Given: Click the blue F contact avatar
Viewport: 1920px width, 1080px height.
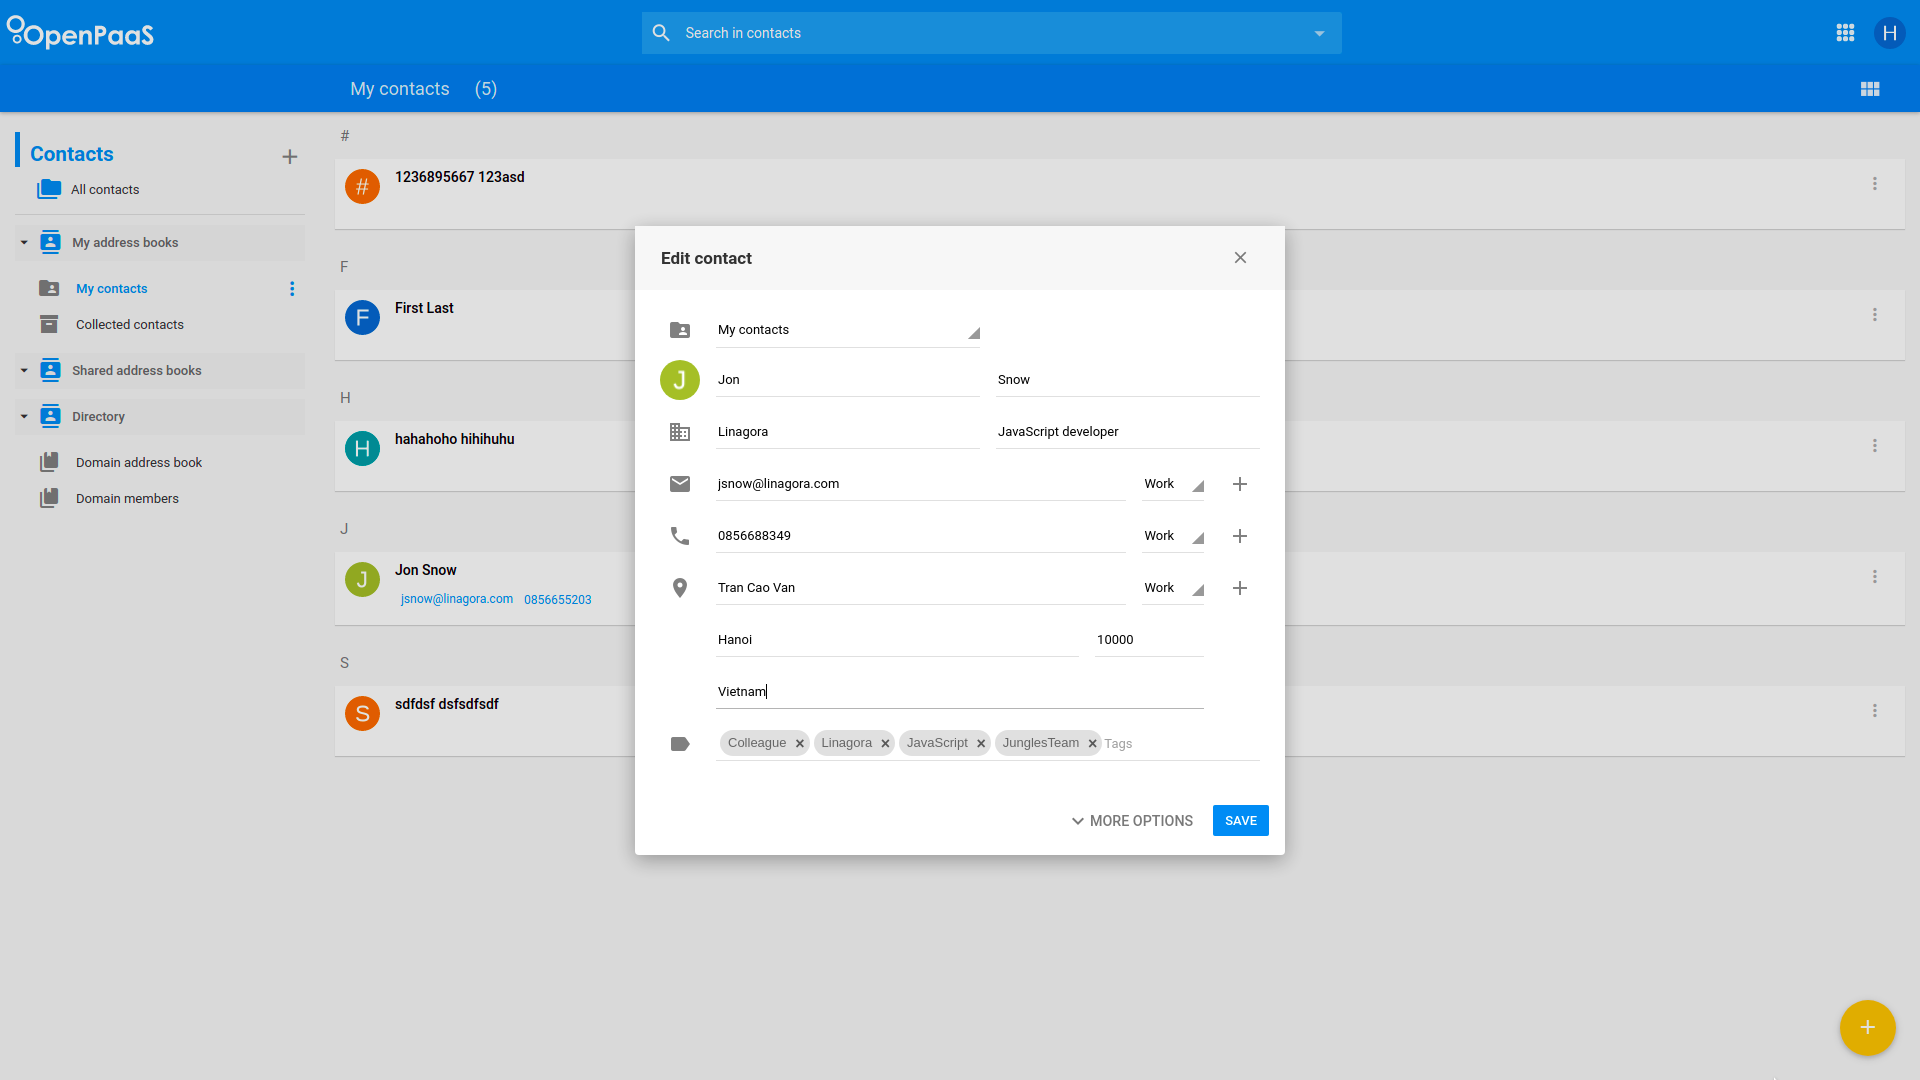Looking at the screenshot, I should click(x=362, y=317).
